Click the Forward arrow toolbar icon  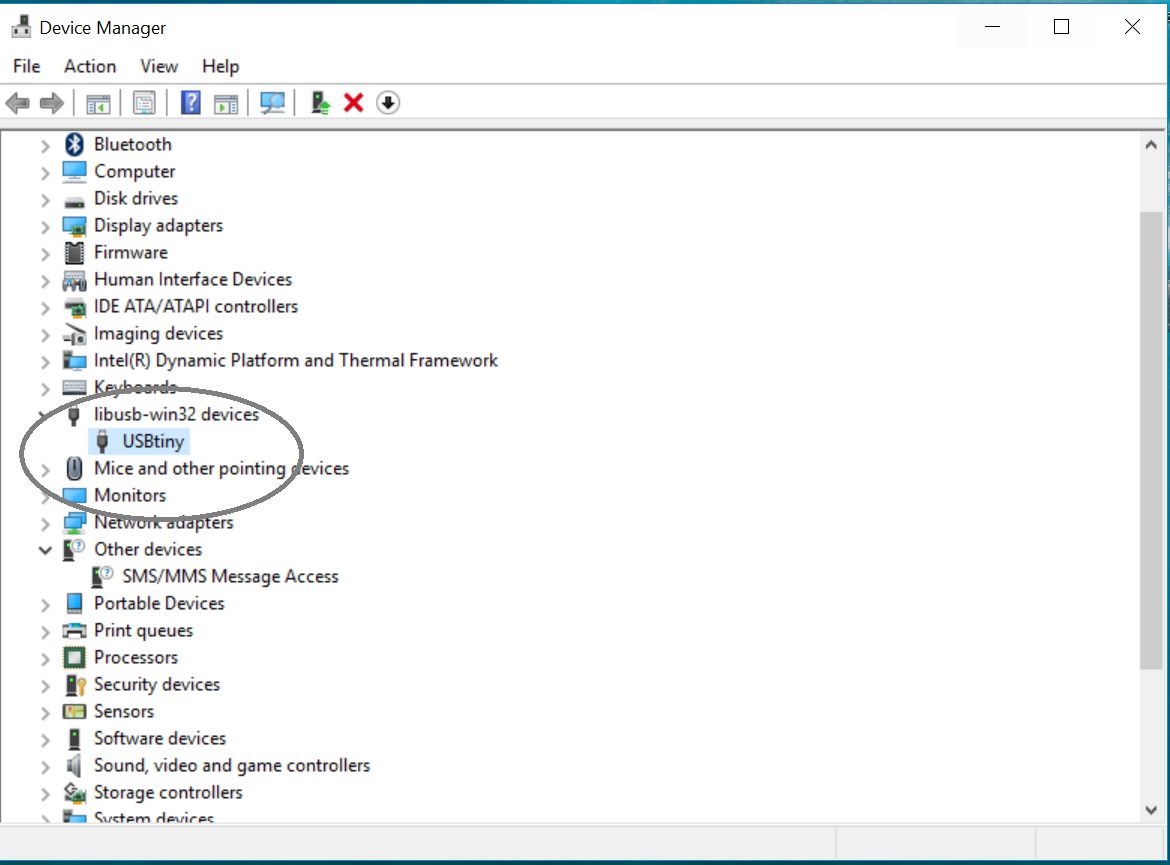pos(51,103)
